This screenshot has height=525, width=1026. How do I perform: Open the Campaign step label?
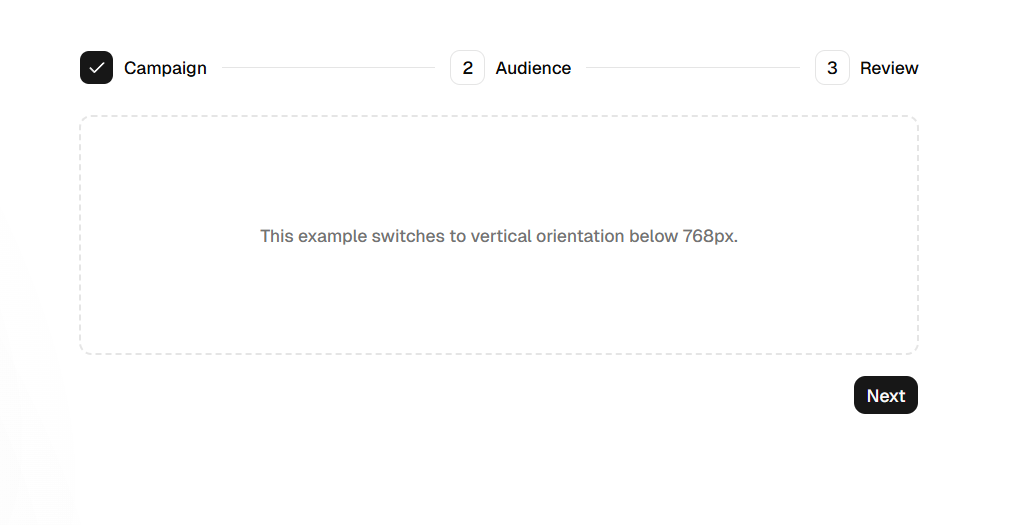coord(165,68)
